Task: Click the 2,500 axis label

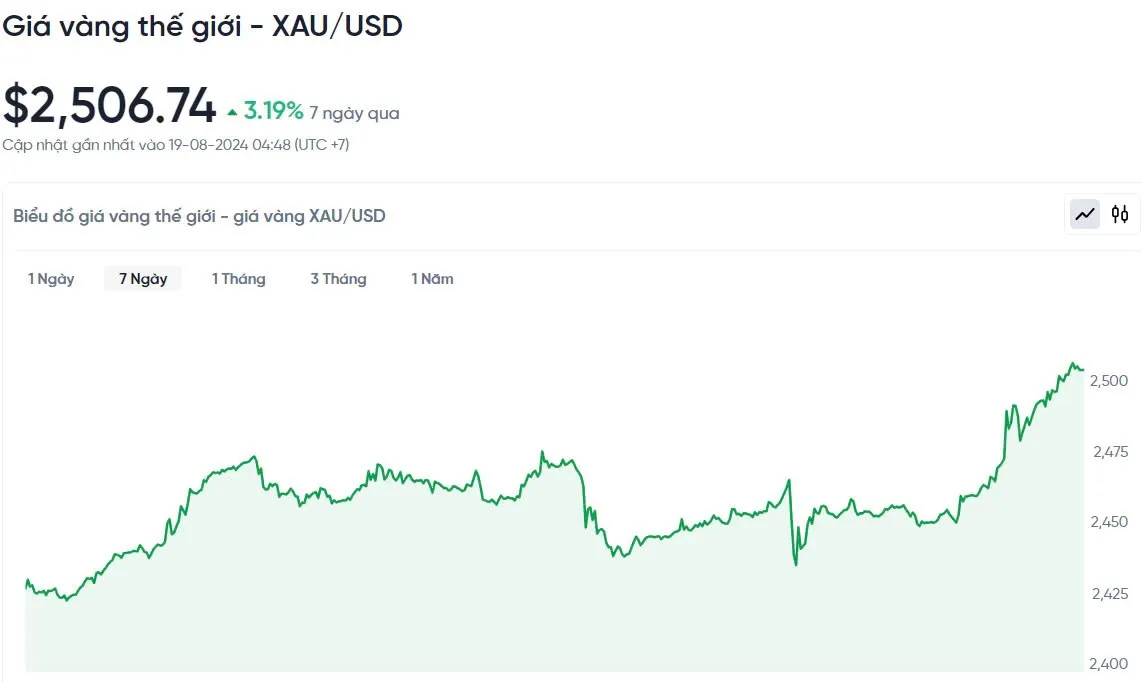Action: point(1108,380)
